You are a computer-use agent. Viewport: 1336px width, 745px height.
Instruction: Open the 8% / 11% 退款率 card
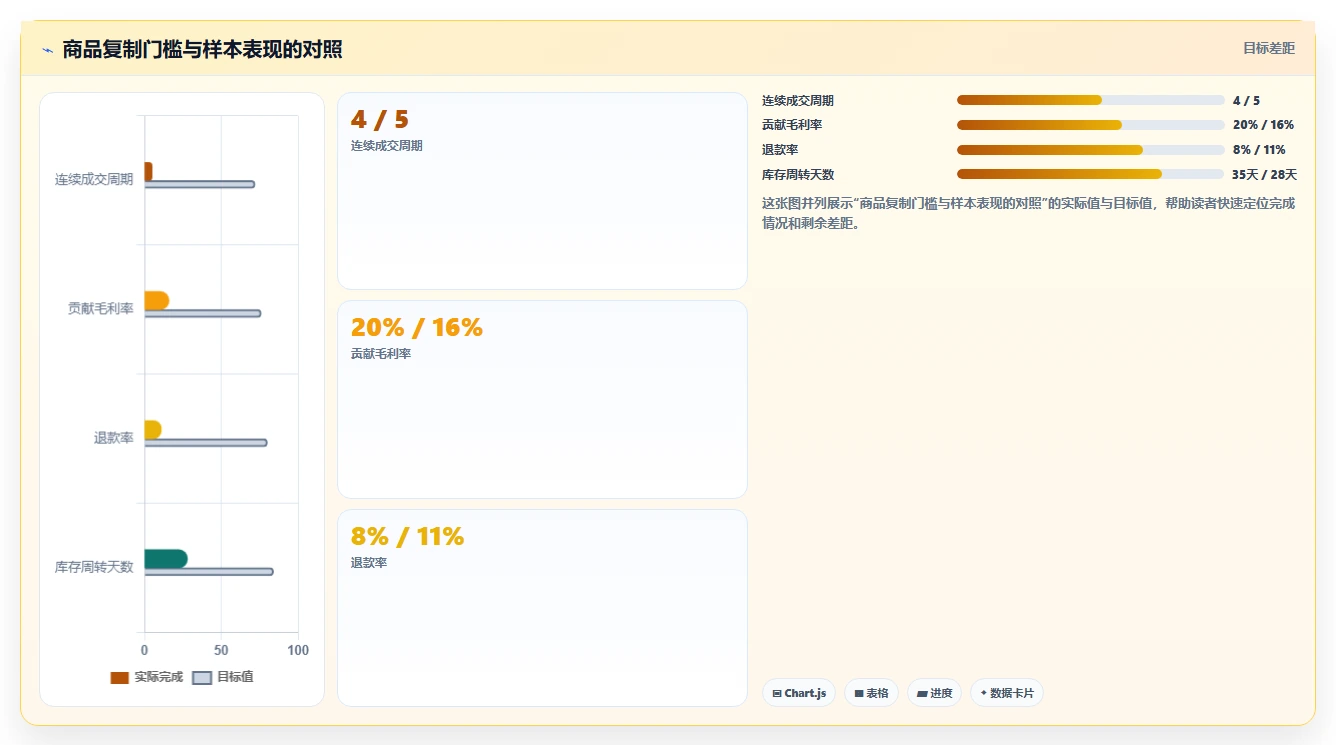542,608
